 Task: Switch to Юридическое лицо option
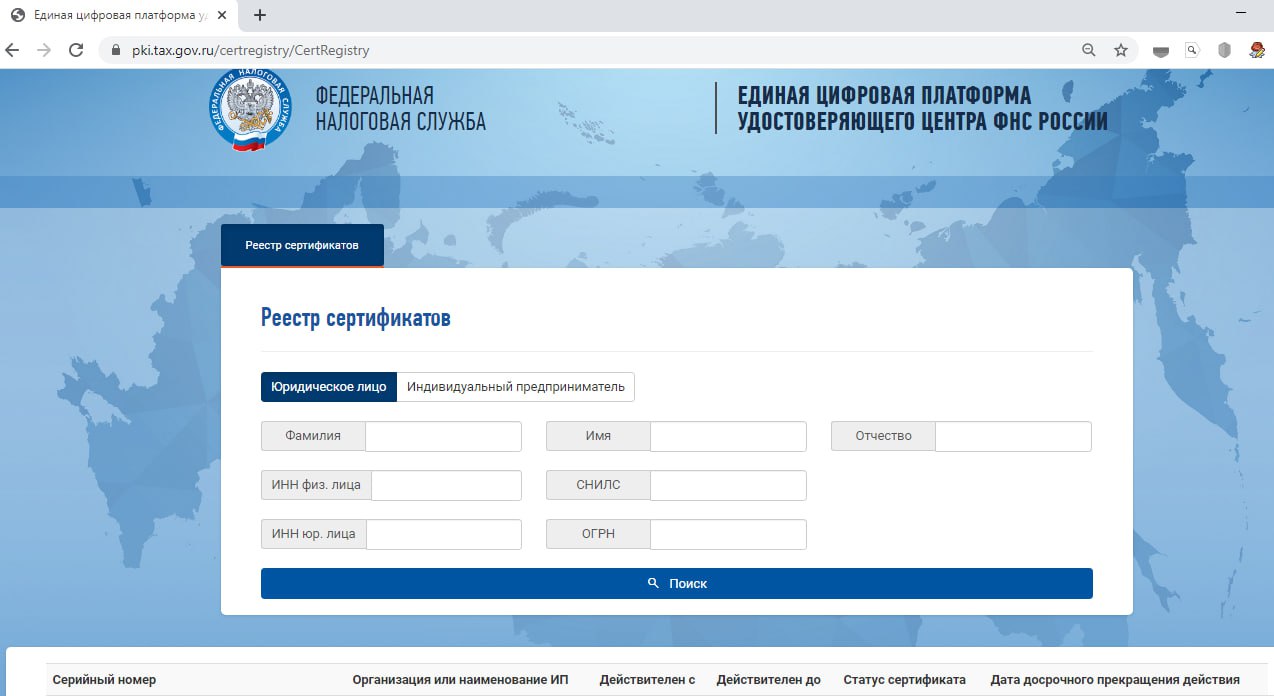(329, 387)
